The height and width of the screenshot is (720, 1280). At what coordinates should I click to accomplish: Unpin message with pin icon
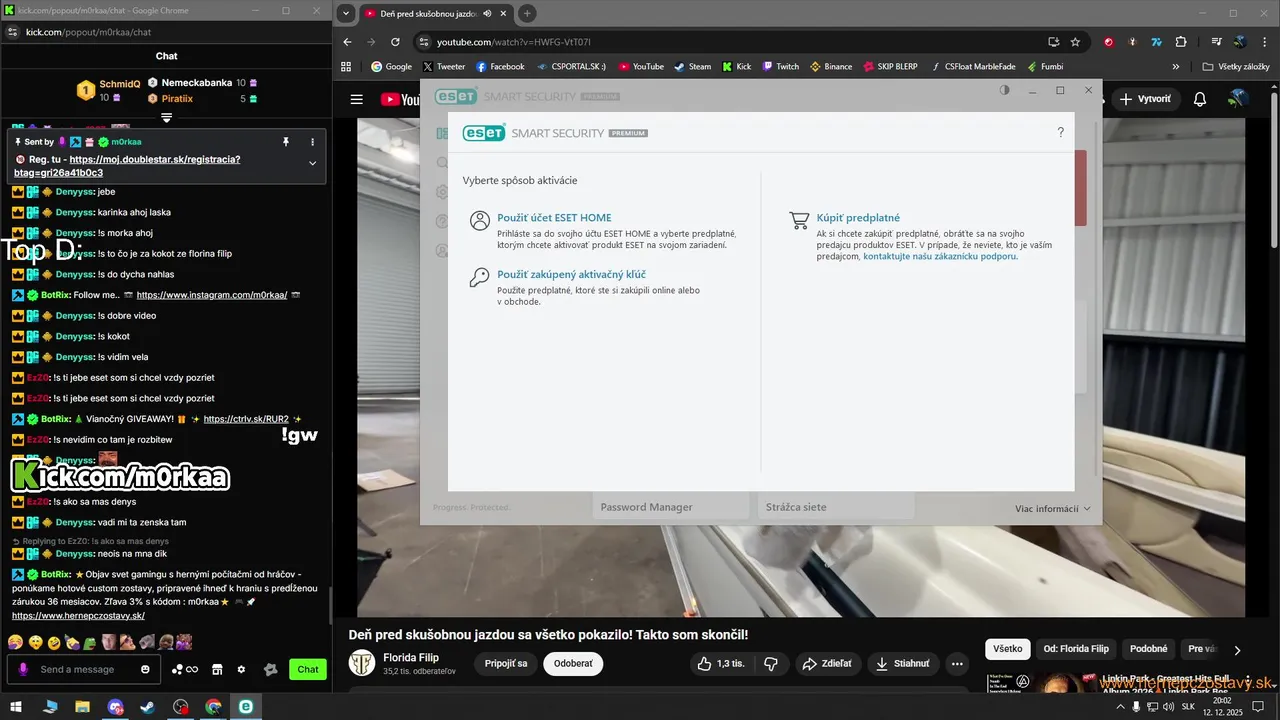tap(286, 142)
